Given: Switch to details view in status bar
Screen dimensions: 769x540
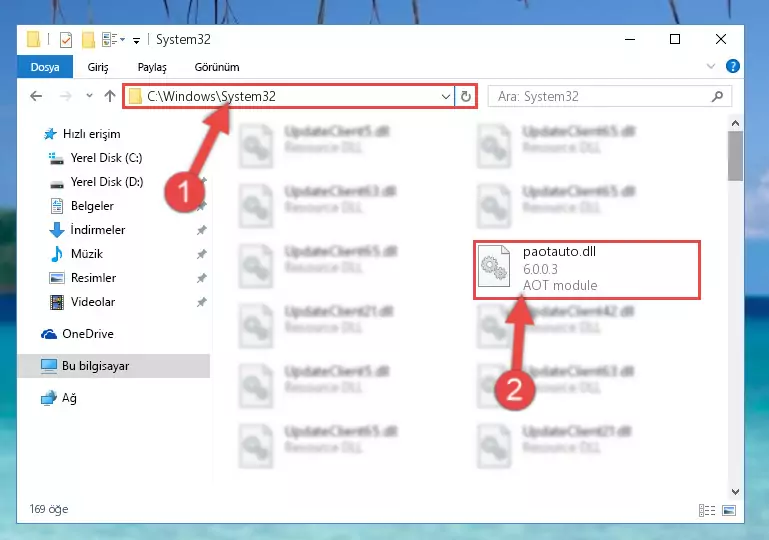Looking at the screenshot, I should coord(707,511).
